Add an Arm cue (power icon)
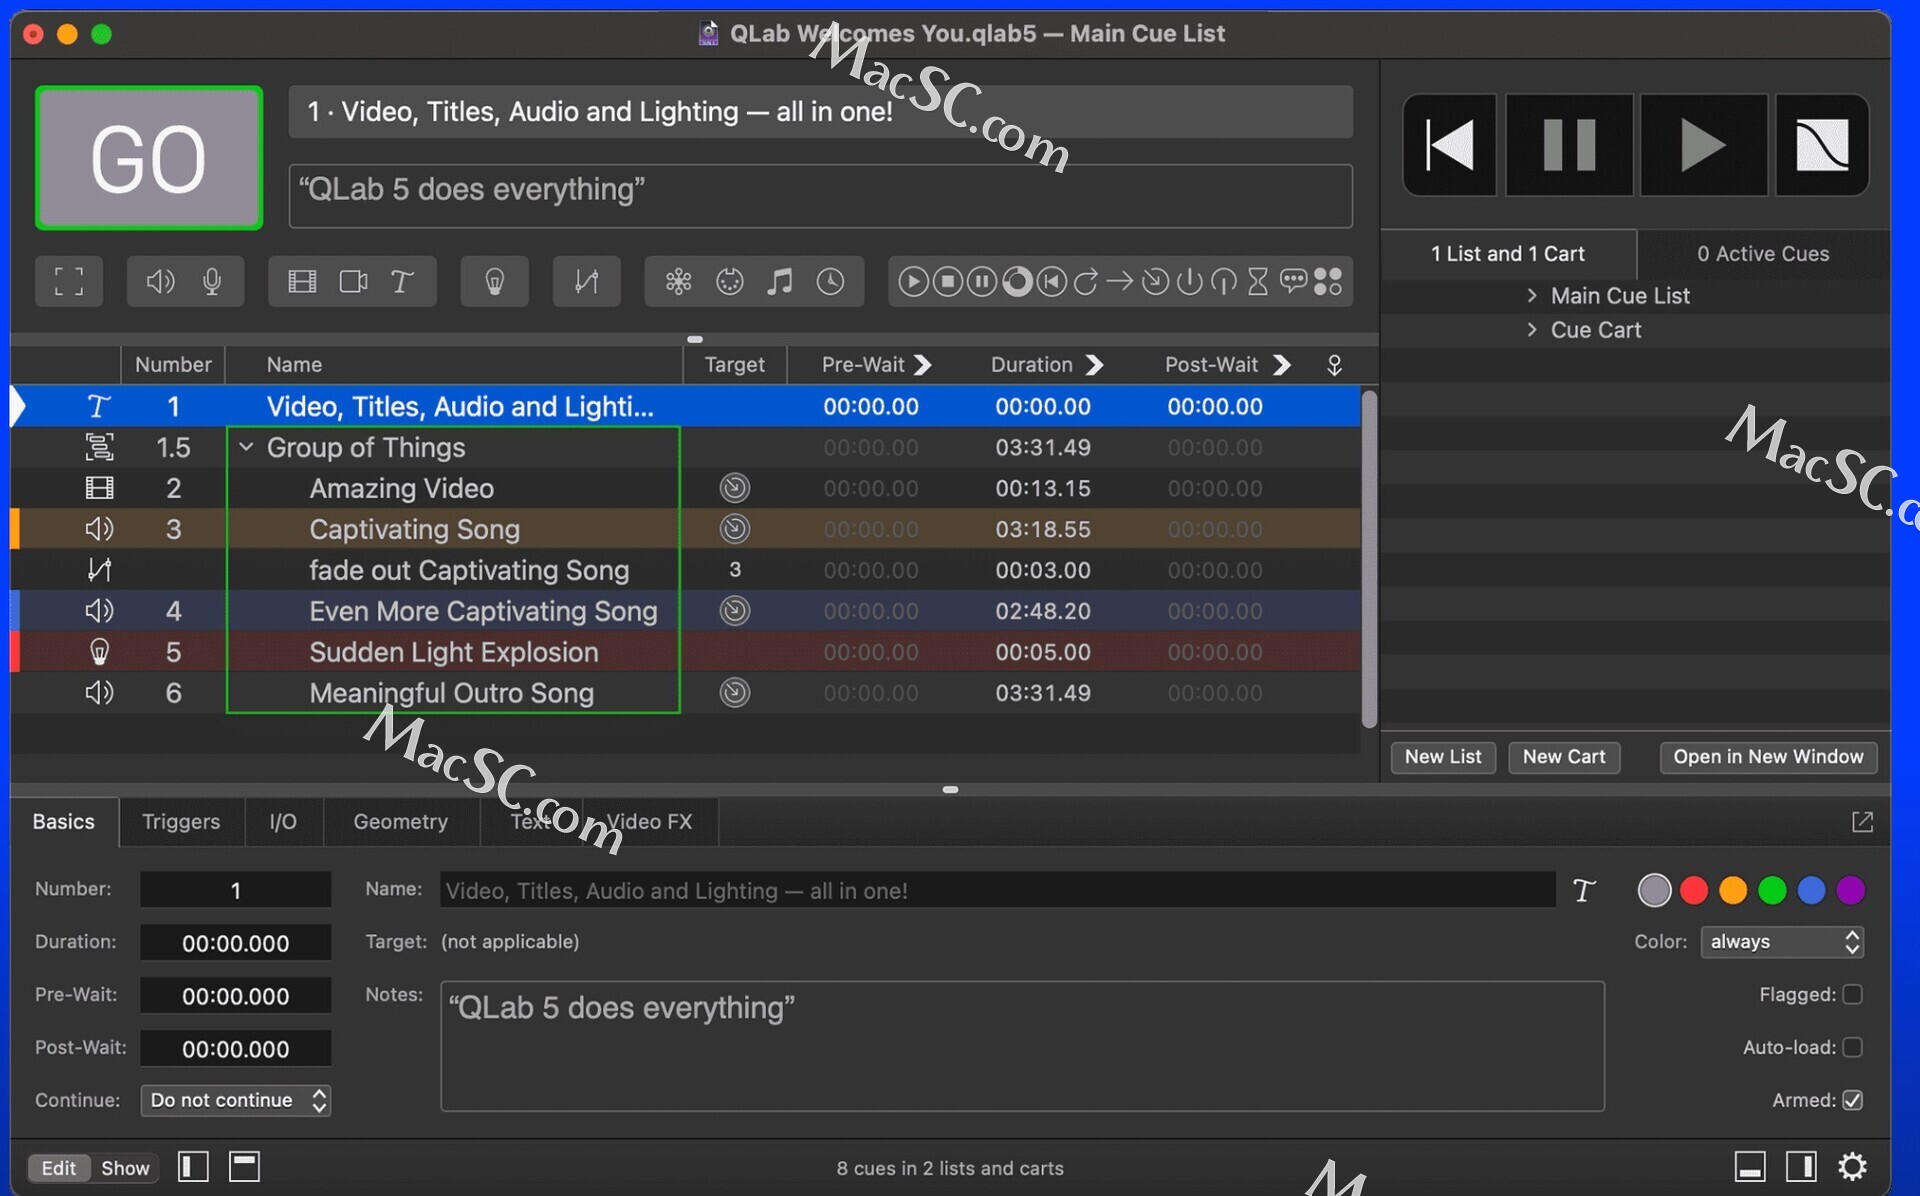The width and height of the screenshot is (1920, 1196). click(x=1189, y=282)
